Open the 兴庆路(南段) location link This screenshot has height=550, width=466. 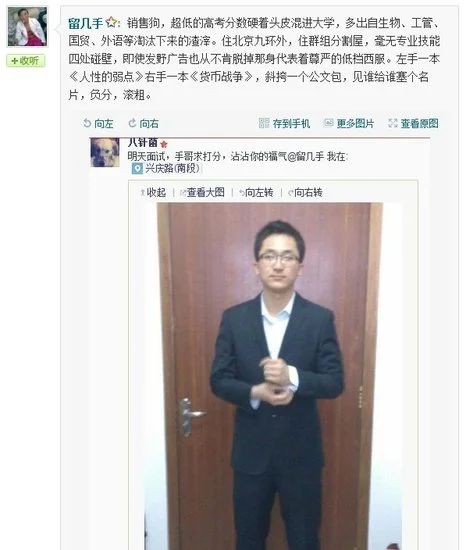tap(173, 168)
